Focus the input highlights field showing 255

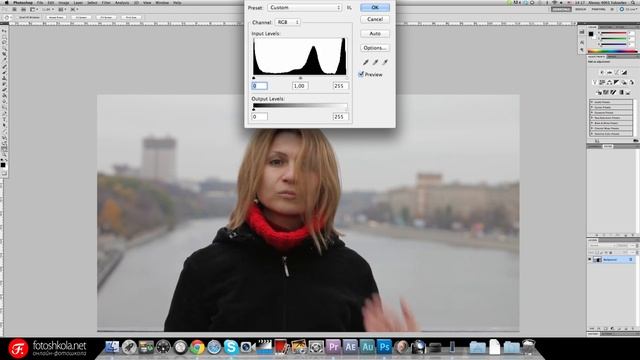click(340, 86)
